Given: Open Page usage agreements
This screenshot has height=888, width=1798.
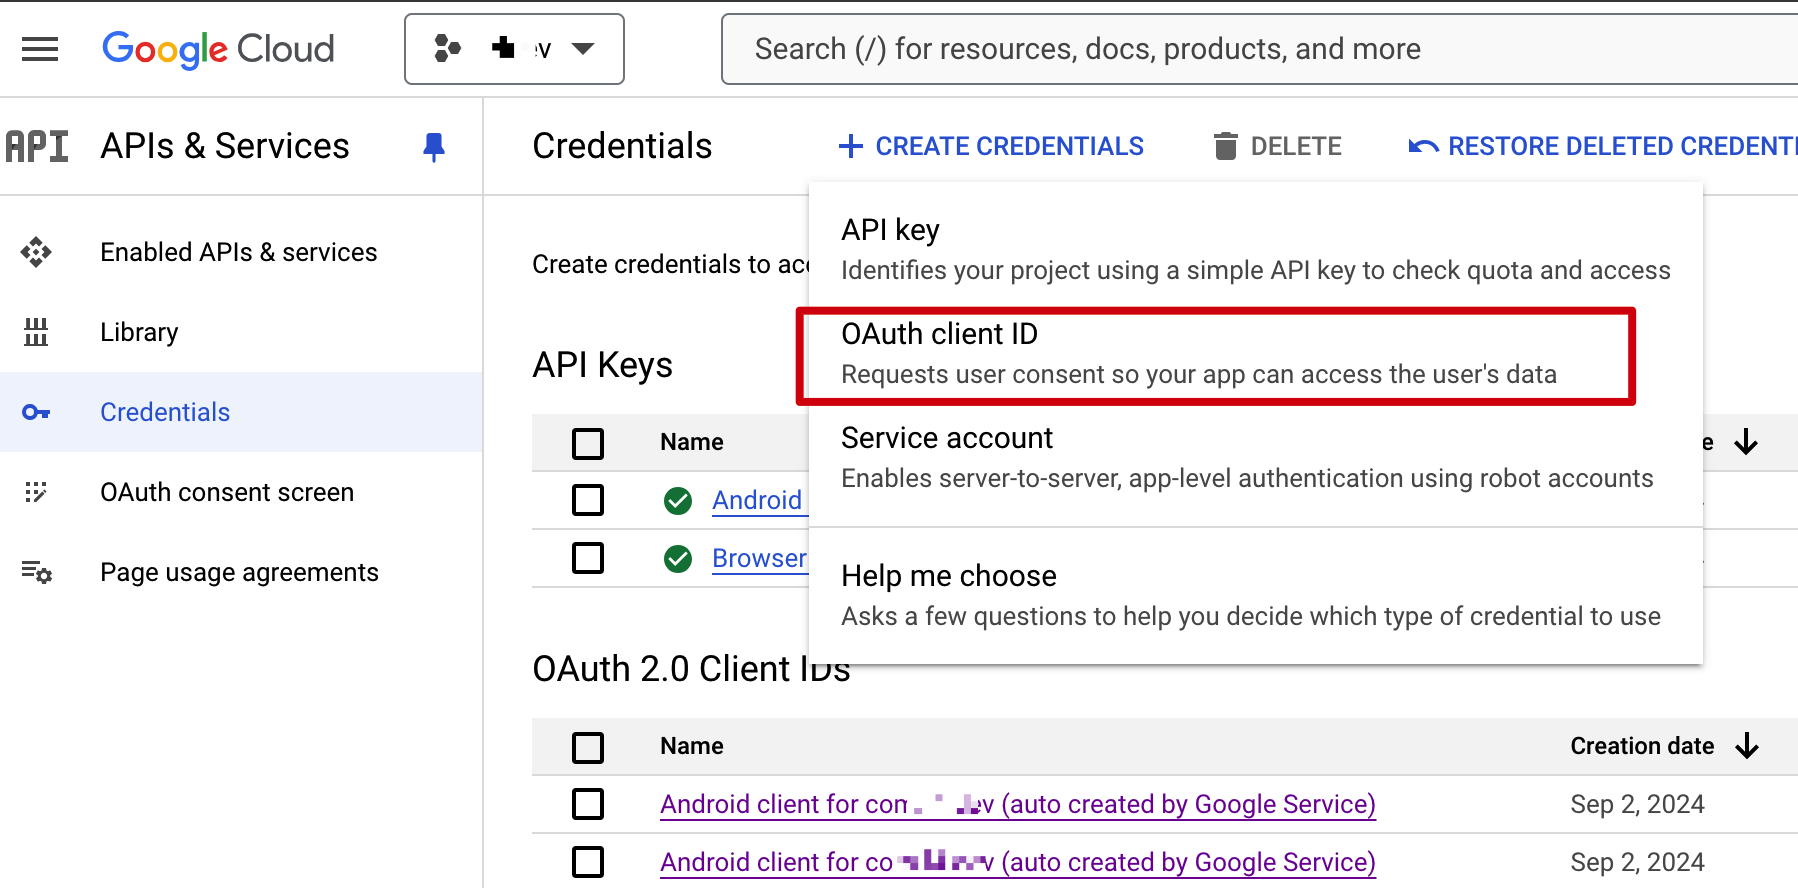Looking at the screenshot, I should (x=241, y=572).
